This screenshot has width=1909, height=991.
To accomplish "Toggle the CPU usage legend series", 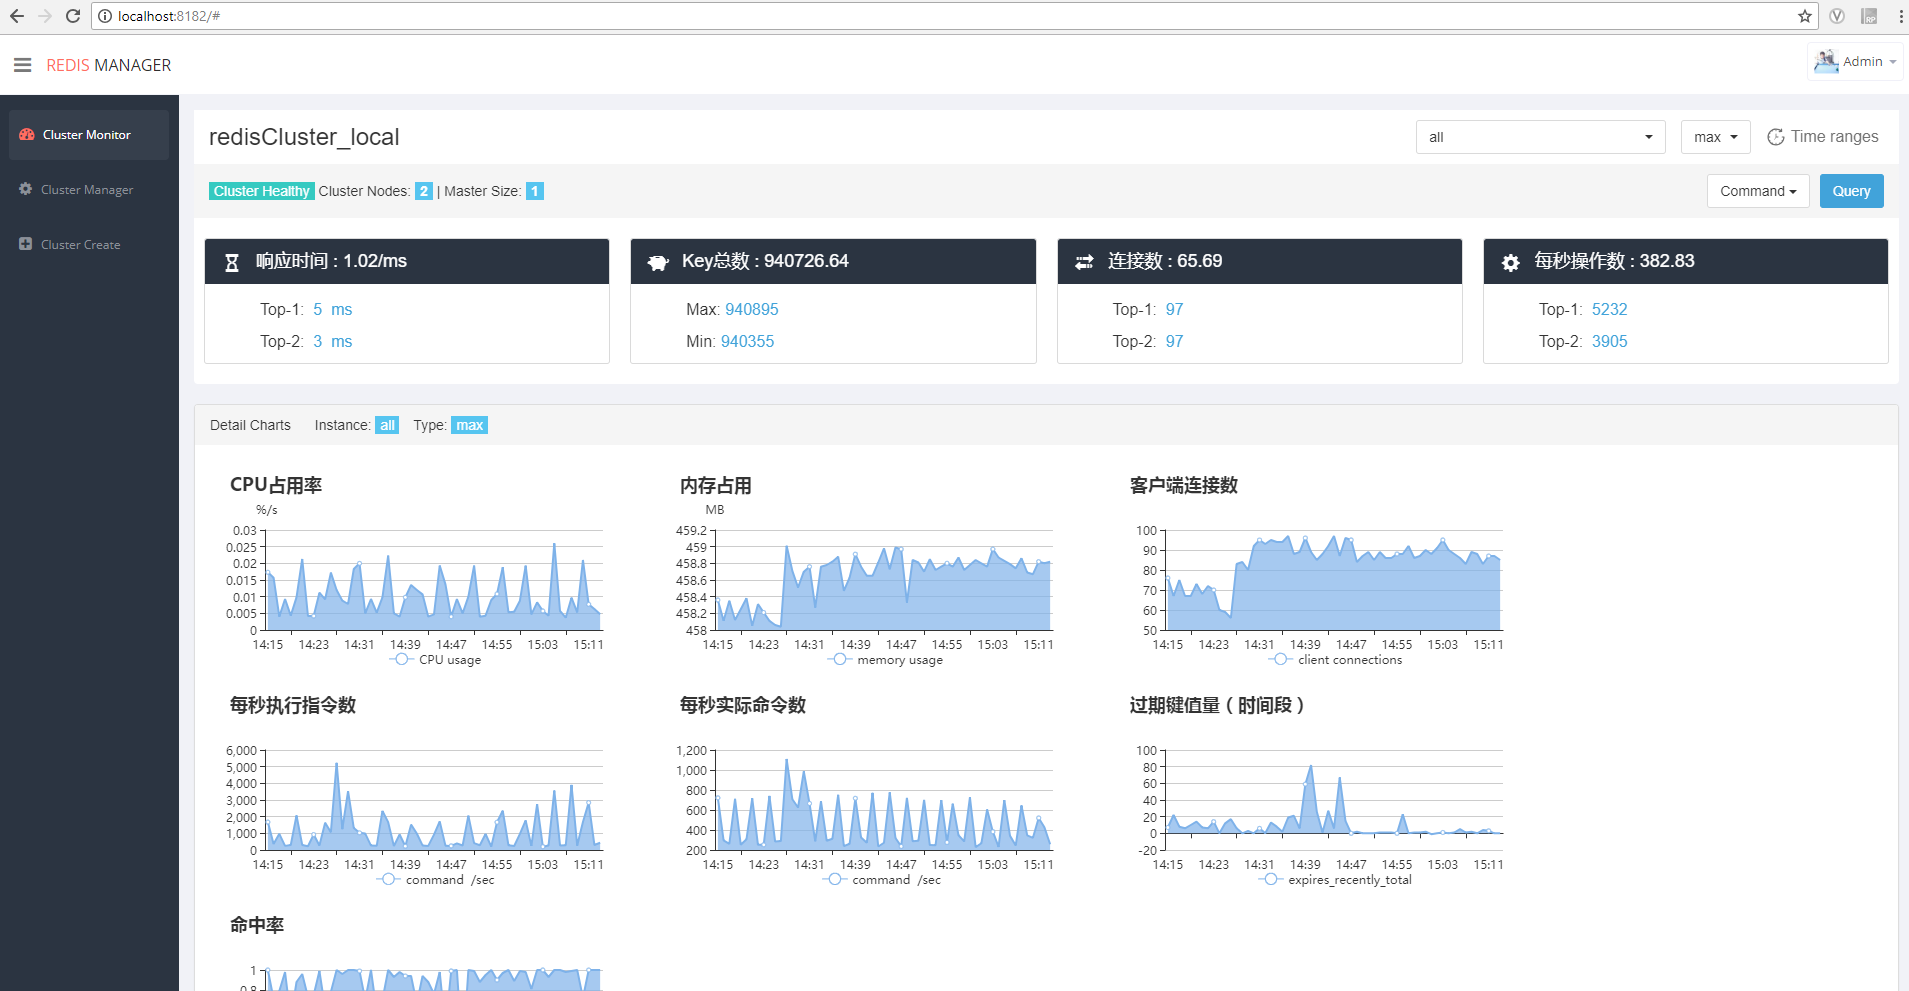I will [x=435, y=660].
